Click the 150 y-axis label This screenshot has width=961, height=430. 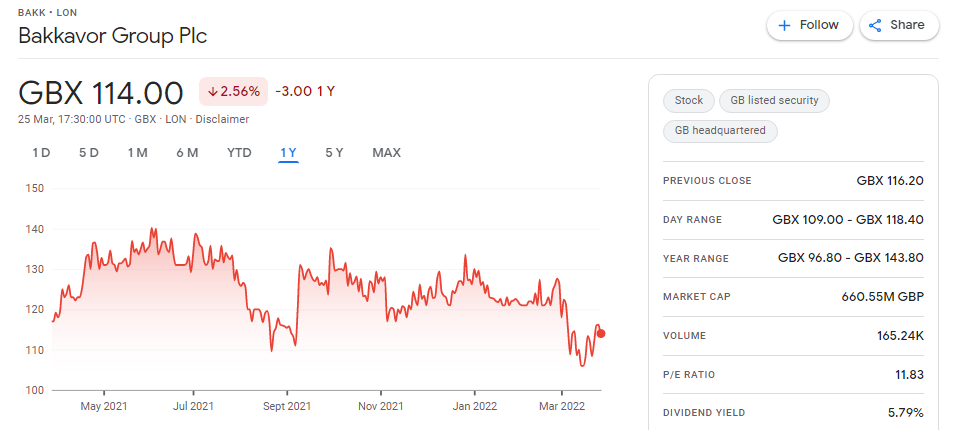coord(37,188)
